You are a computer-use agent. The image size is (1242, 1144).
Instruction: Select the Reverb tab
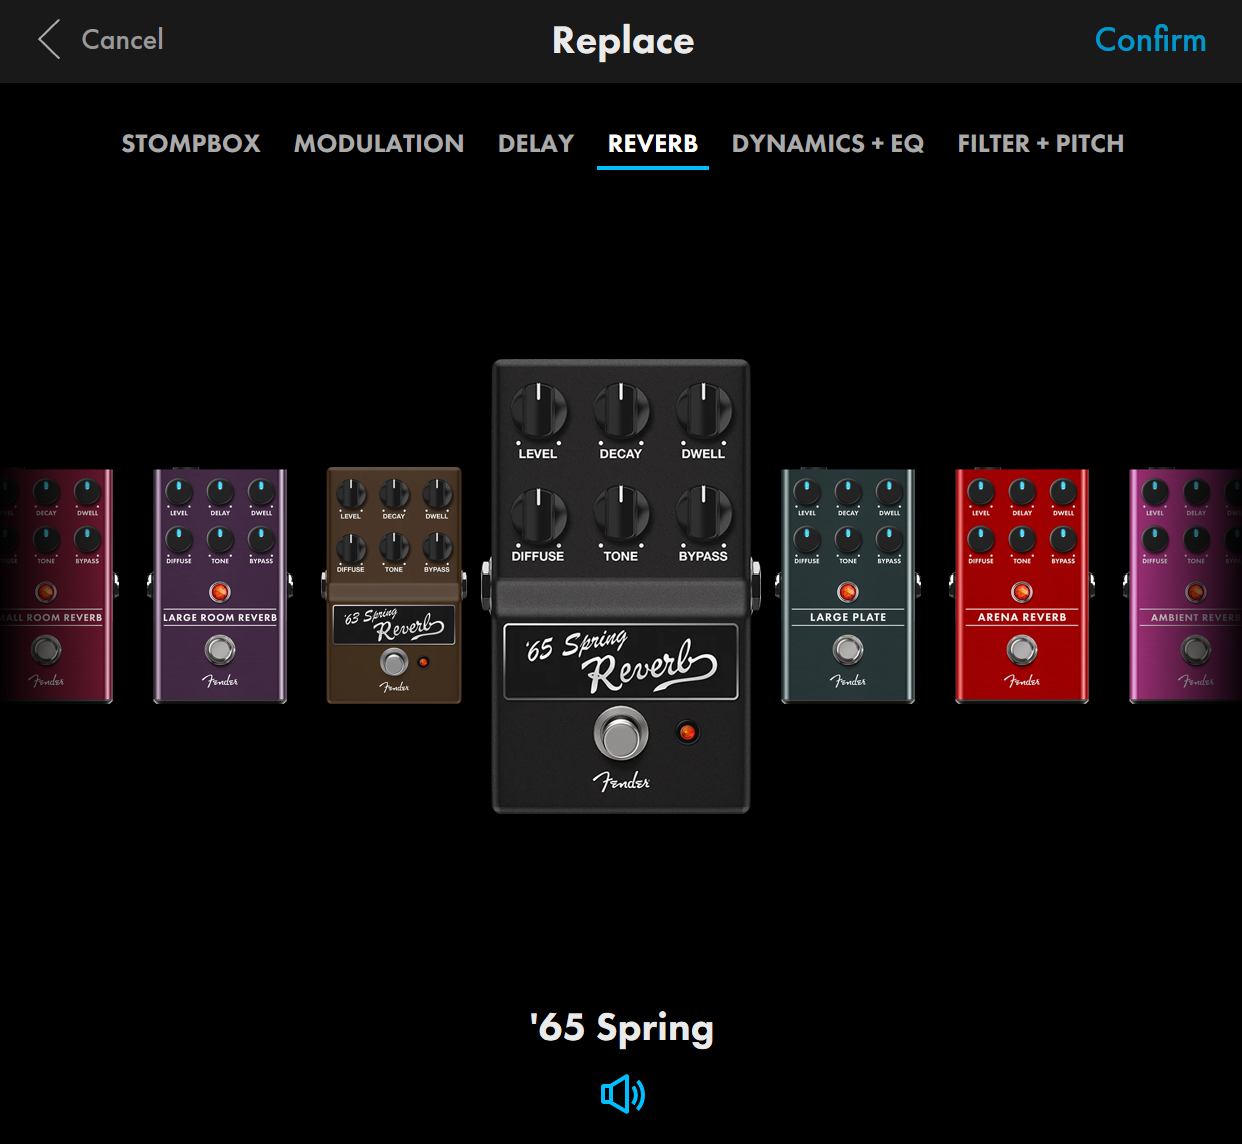click(x=653, y=144)
